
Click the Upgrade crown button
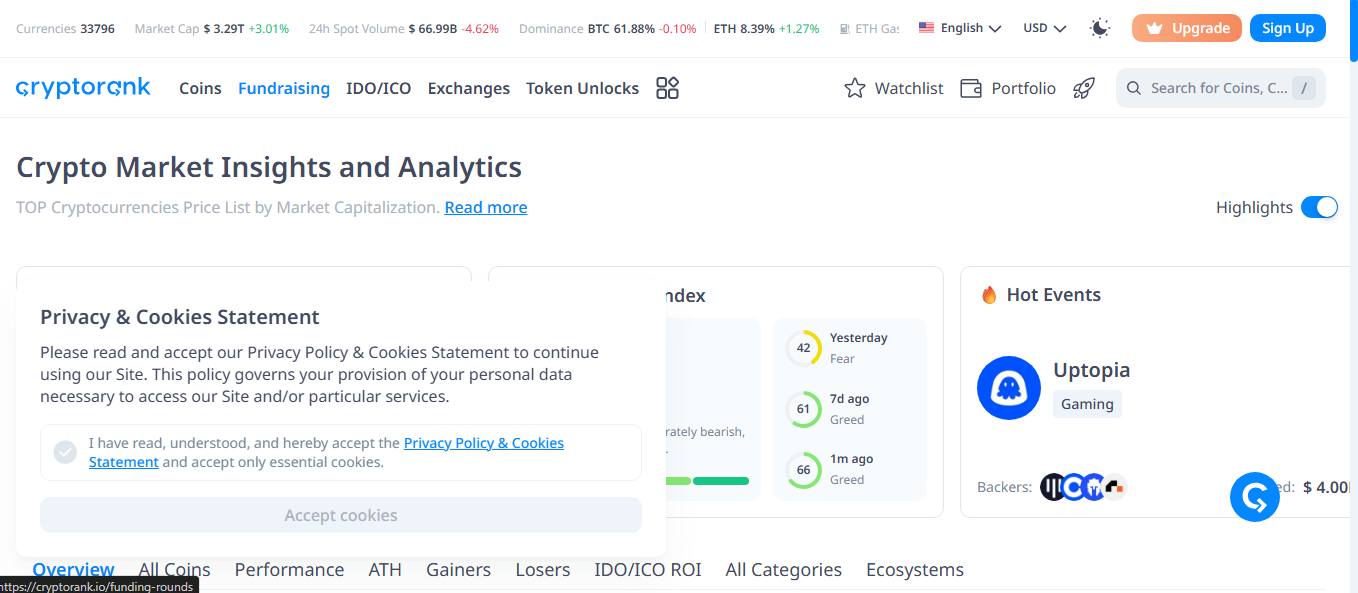coord(1187,28)
